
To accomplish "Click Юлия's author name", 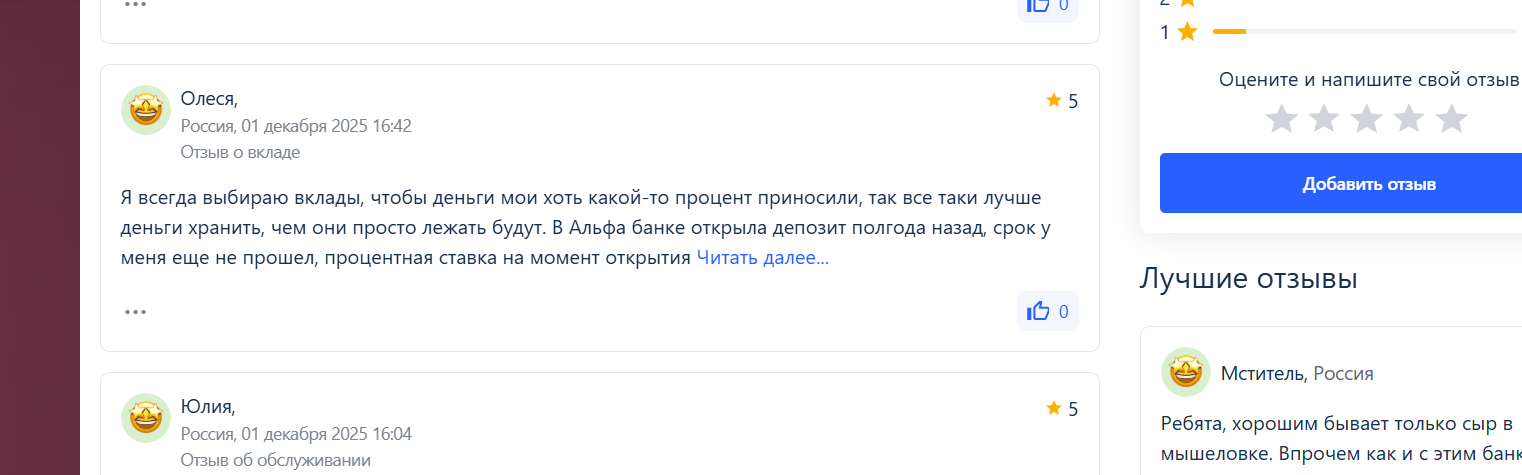I will pos(207,407).
